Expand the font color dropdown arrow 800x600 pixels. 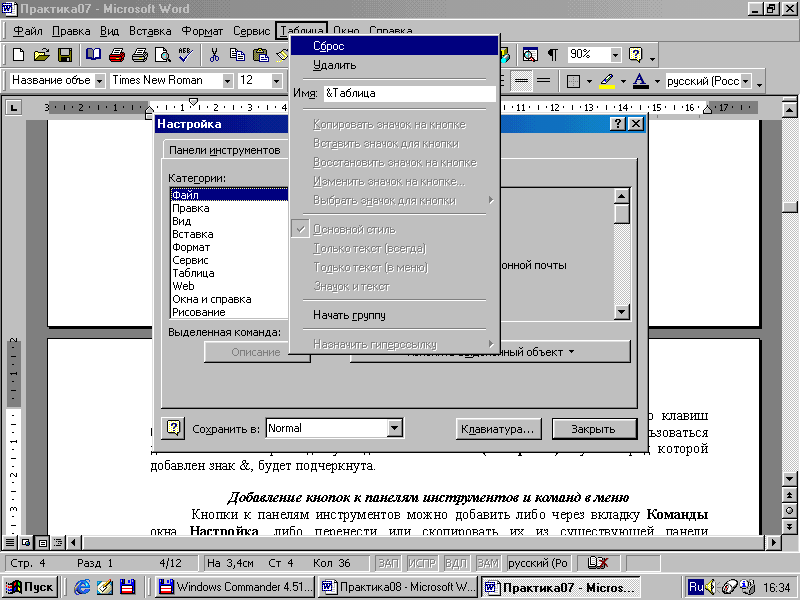click(657, 81)
